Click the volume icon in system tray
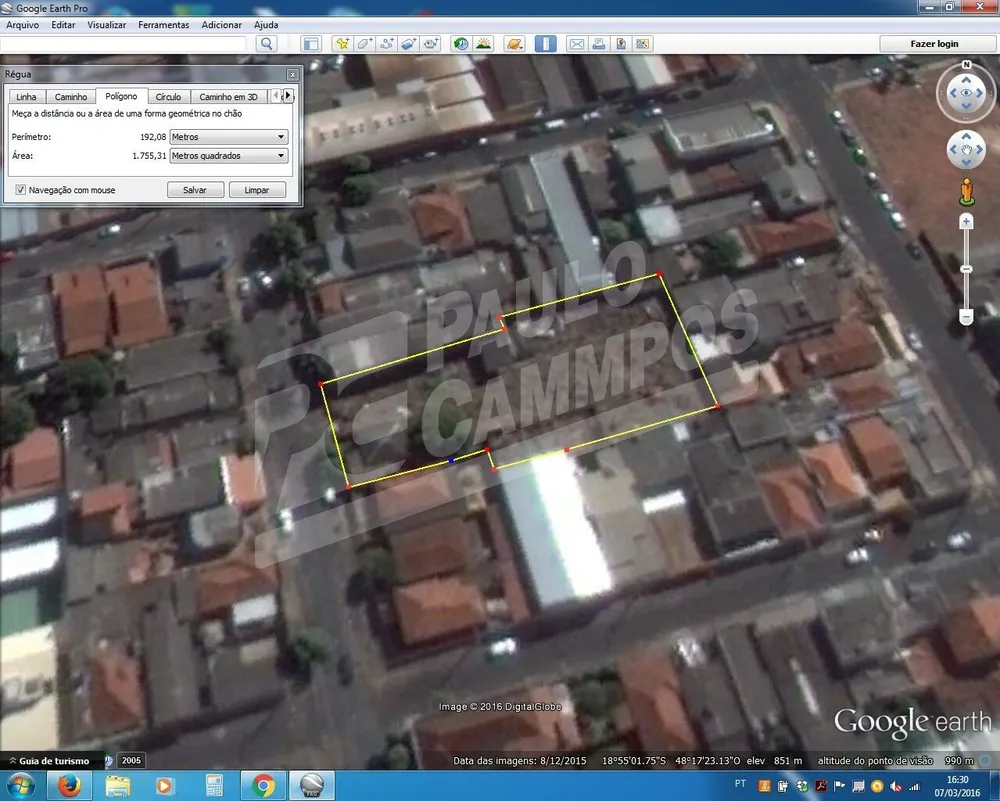 897,786
